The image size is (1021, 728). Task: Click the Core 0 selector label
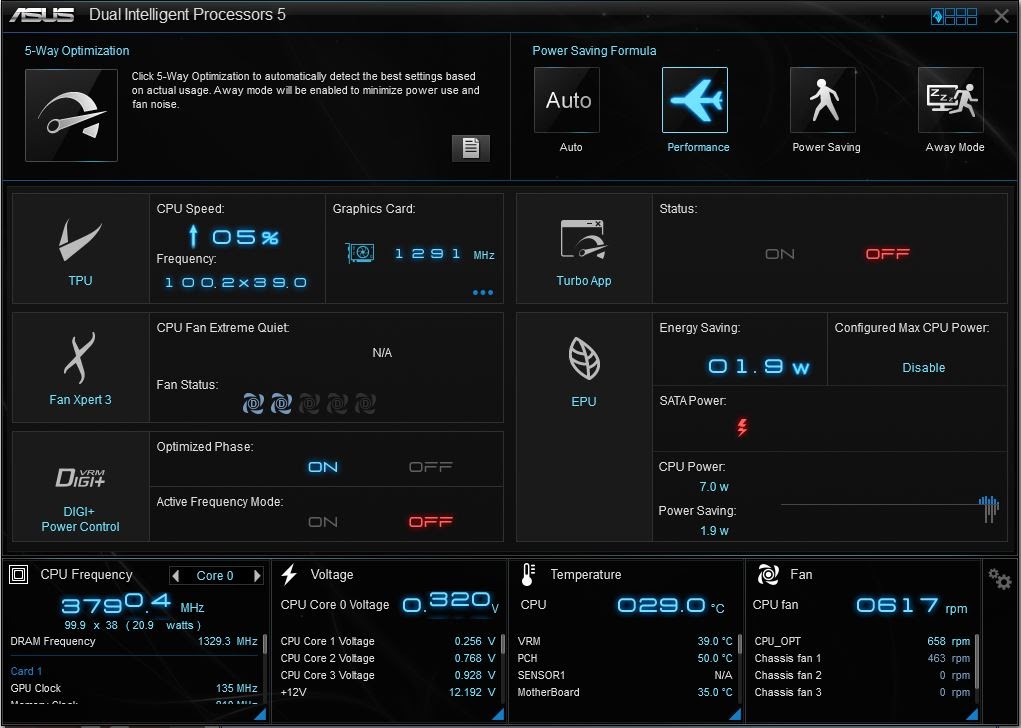tap(215, 576)
